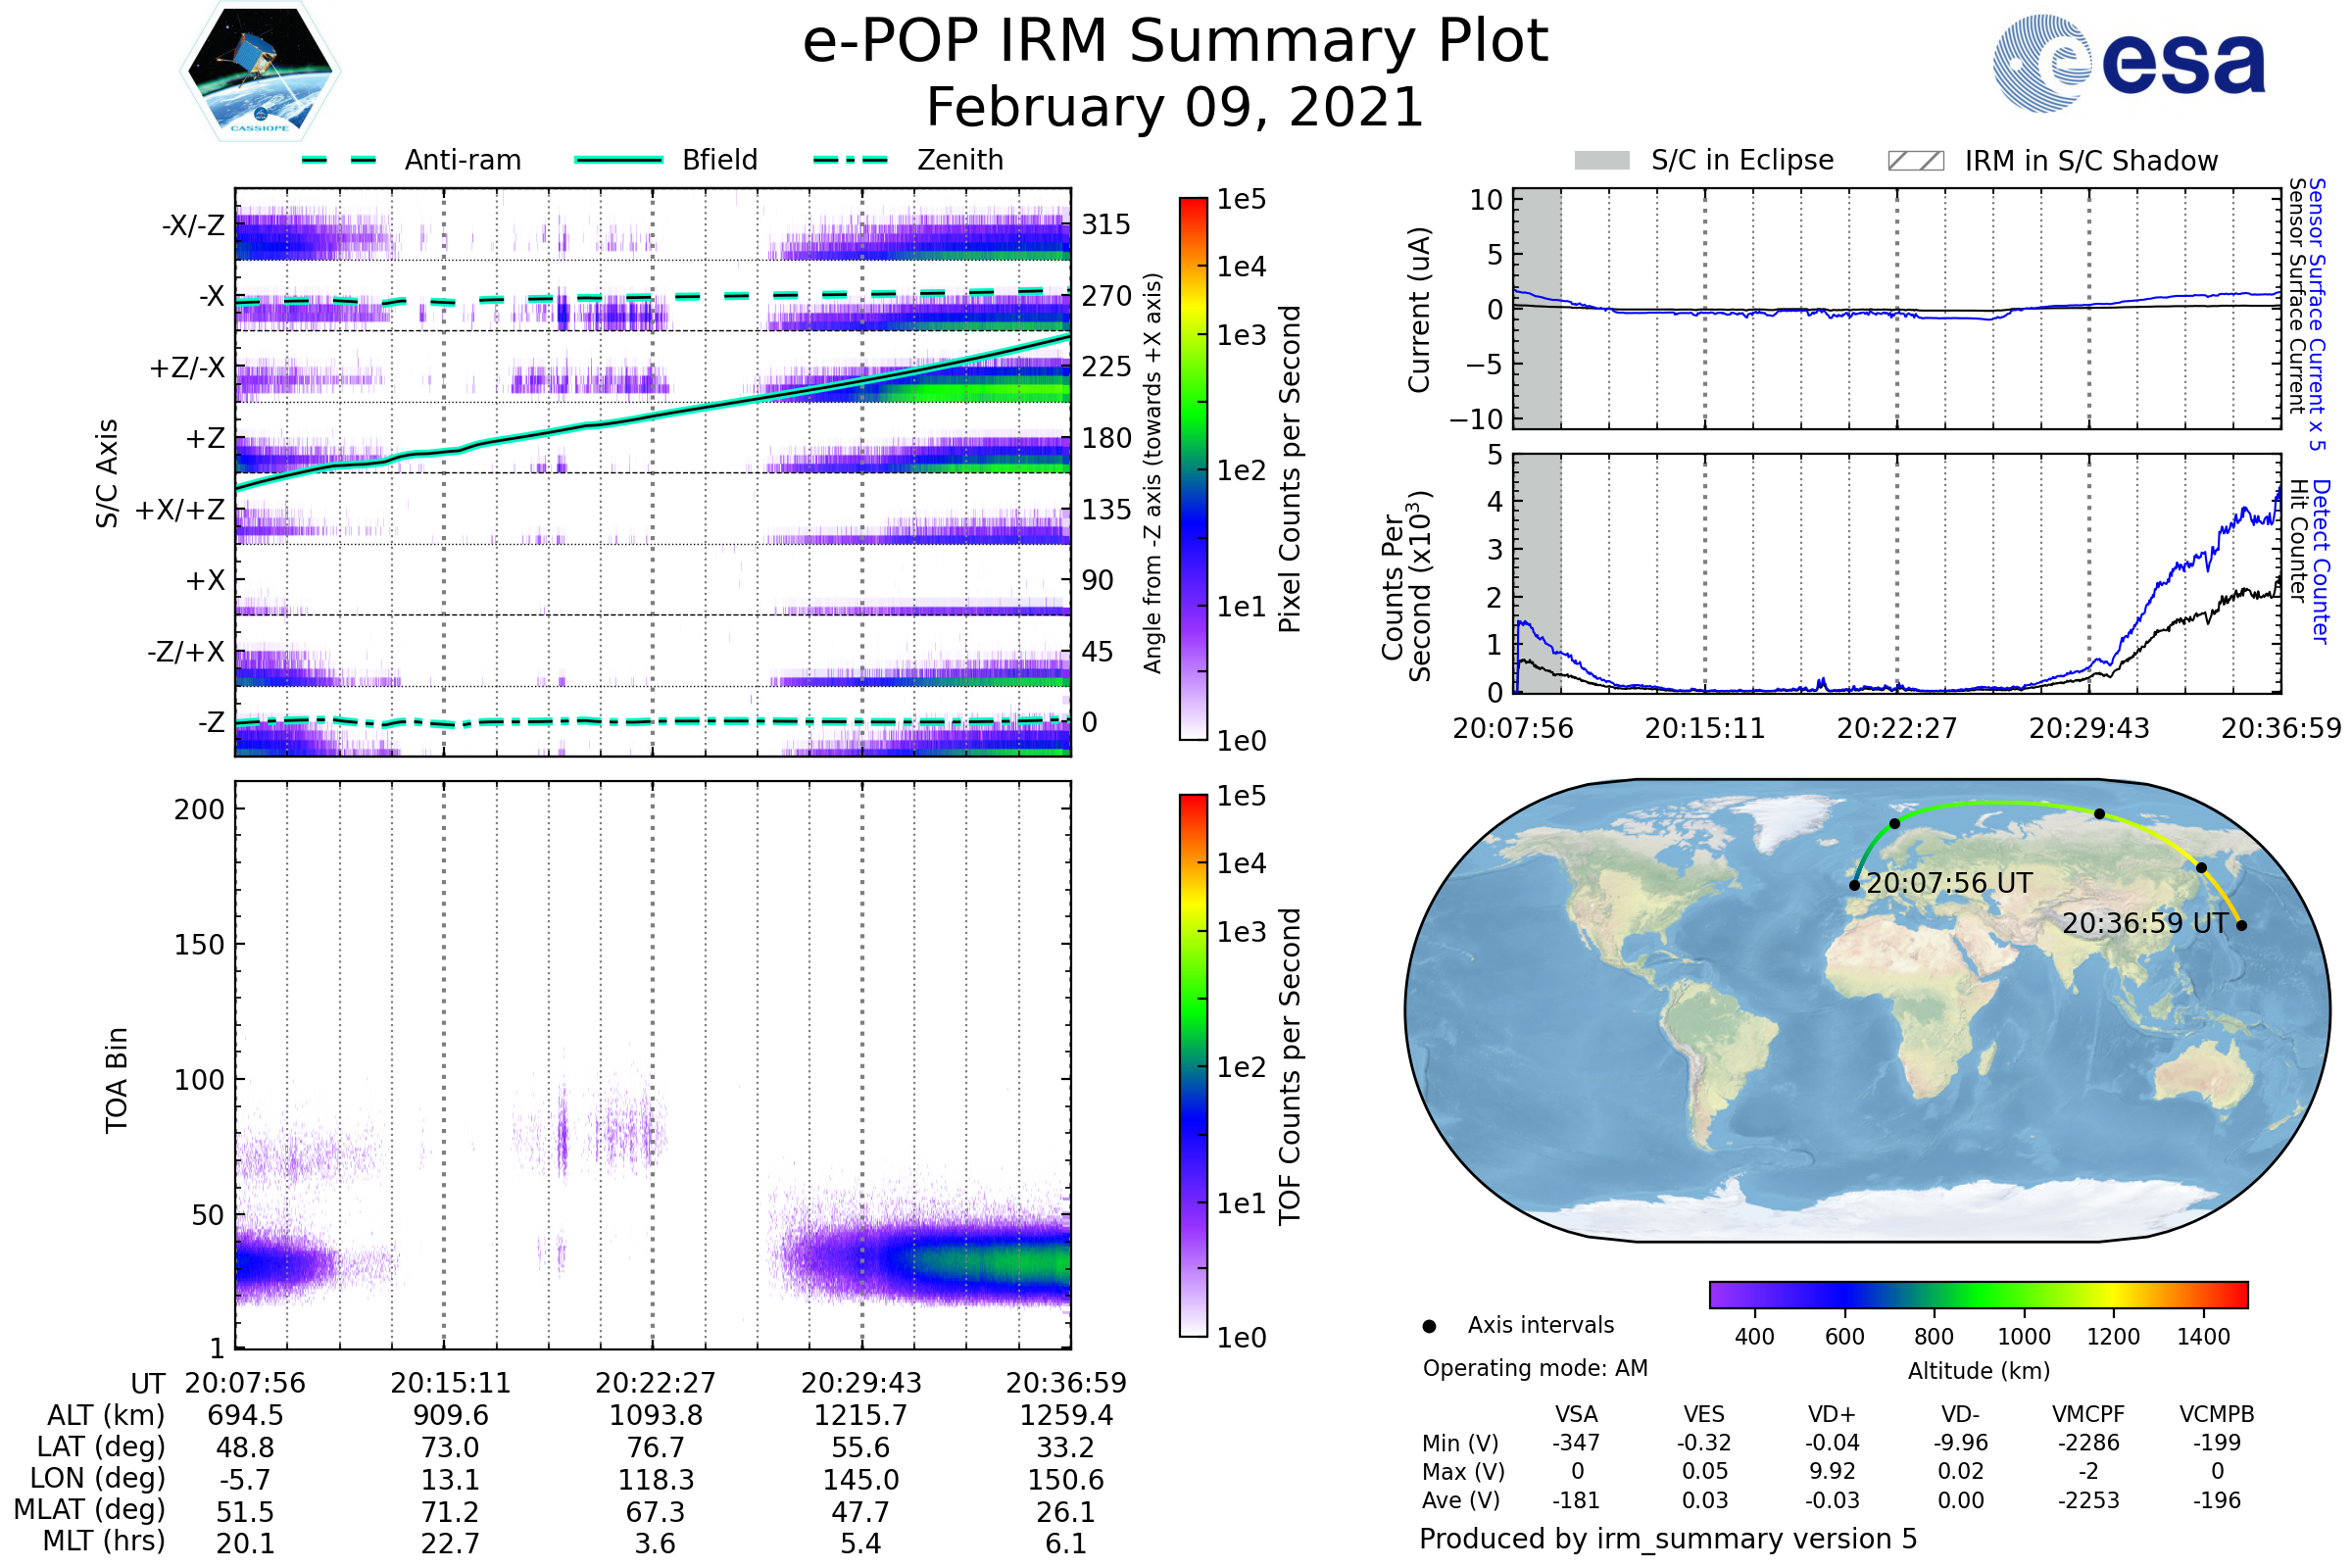Viewport: 2352px width, 1568px height.
Task: Click the IRM in S/C Shadow hatched patch
Action: point(1916,161)
